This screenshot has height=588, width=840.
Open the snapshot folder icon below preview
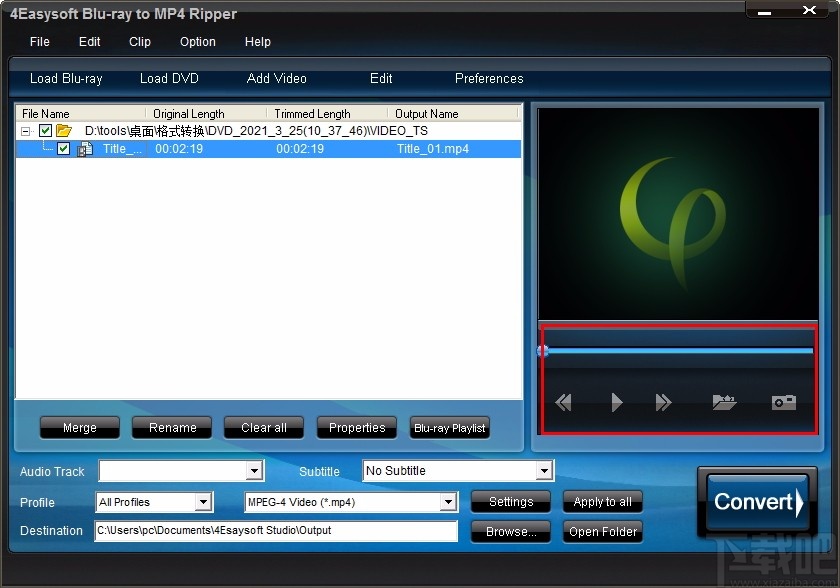724,403
